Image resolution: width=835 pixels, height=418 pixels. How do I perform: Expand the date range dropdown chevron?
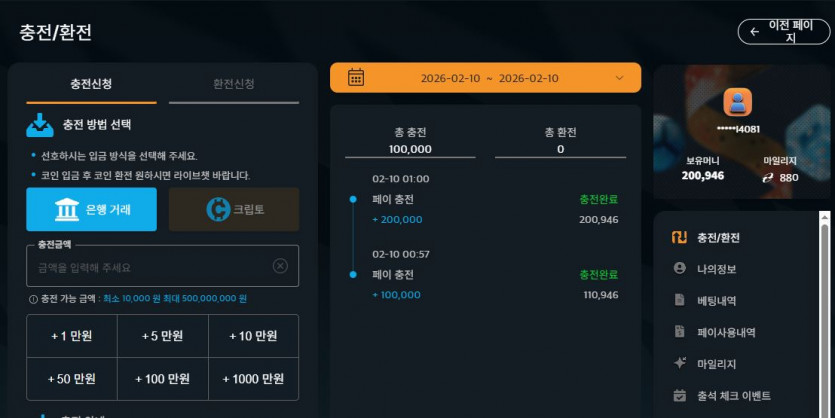(619, 78)
